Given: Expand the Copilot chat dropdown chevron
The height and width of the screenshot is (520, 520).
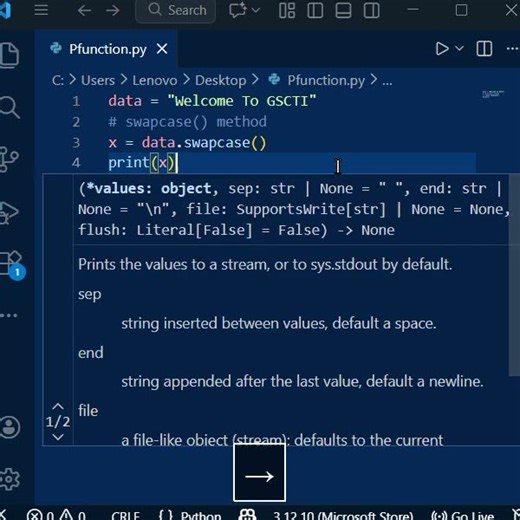Looking at the screenshot, I should click(x=256, y=10).
